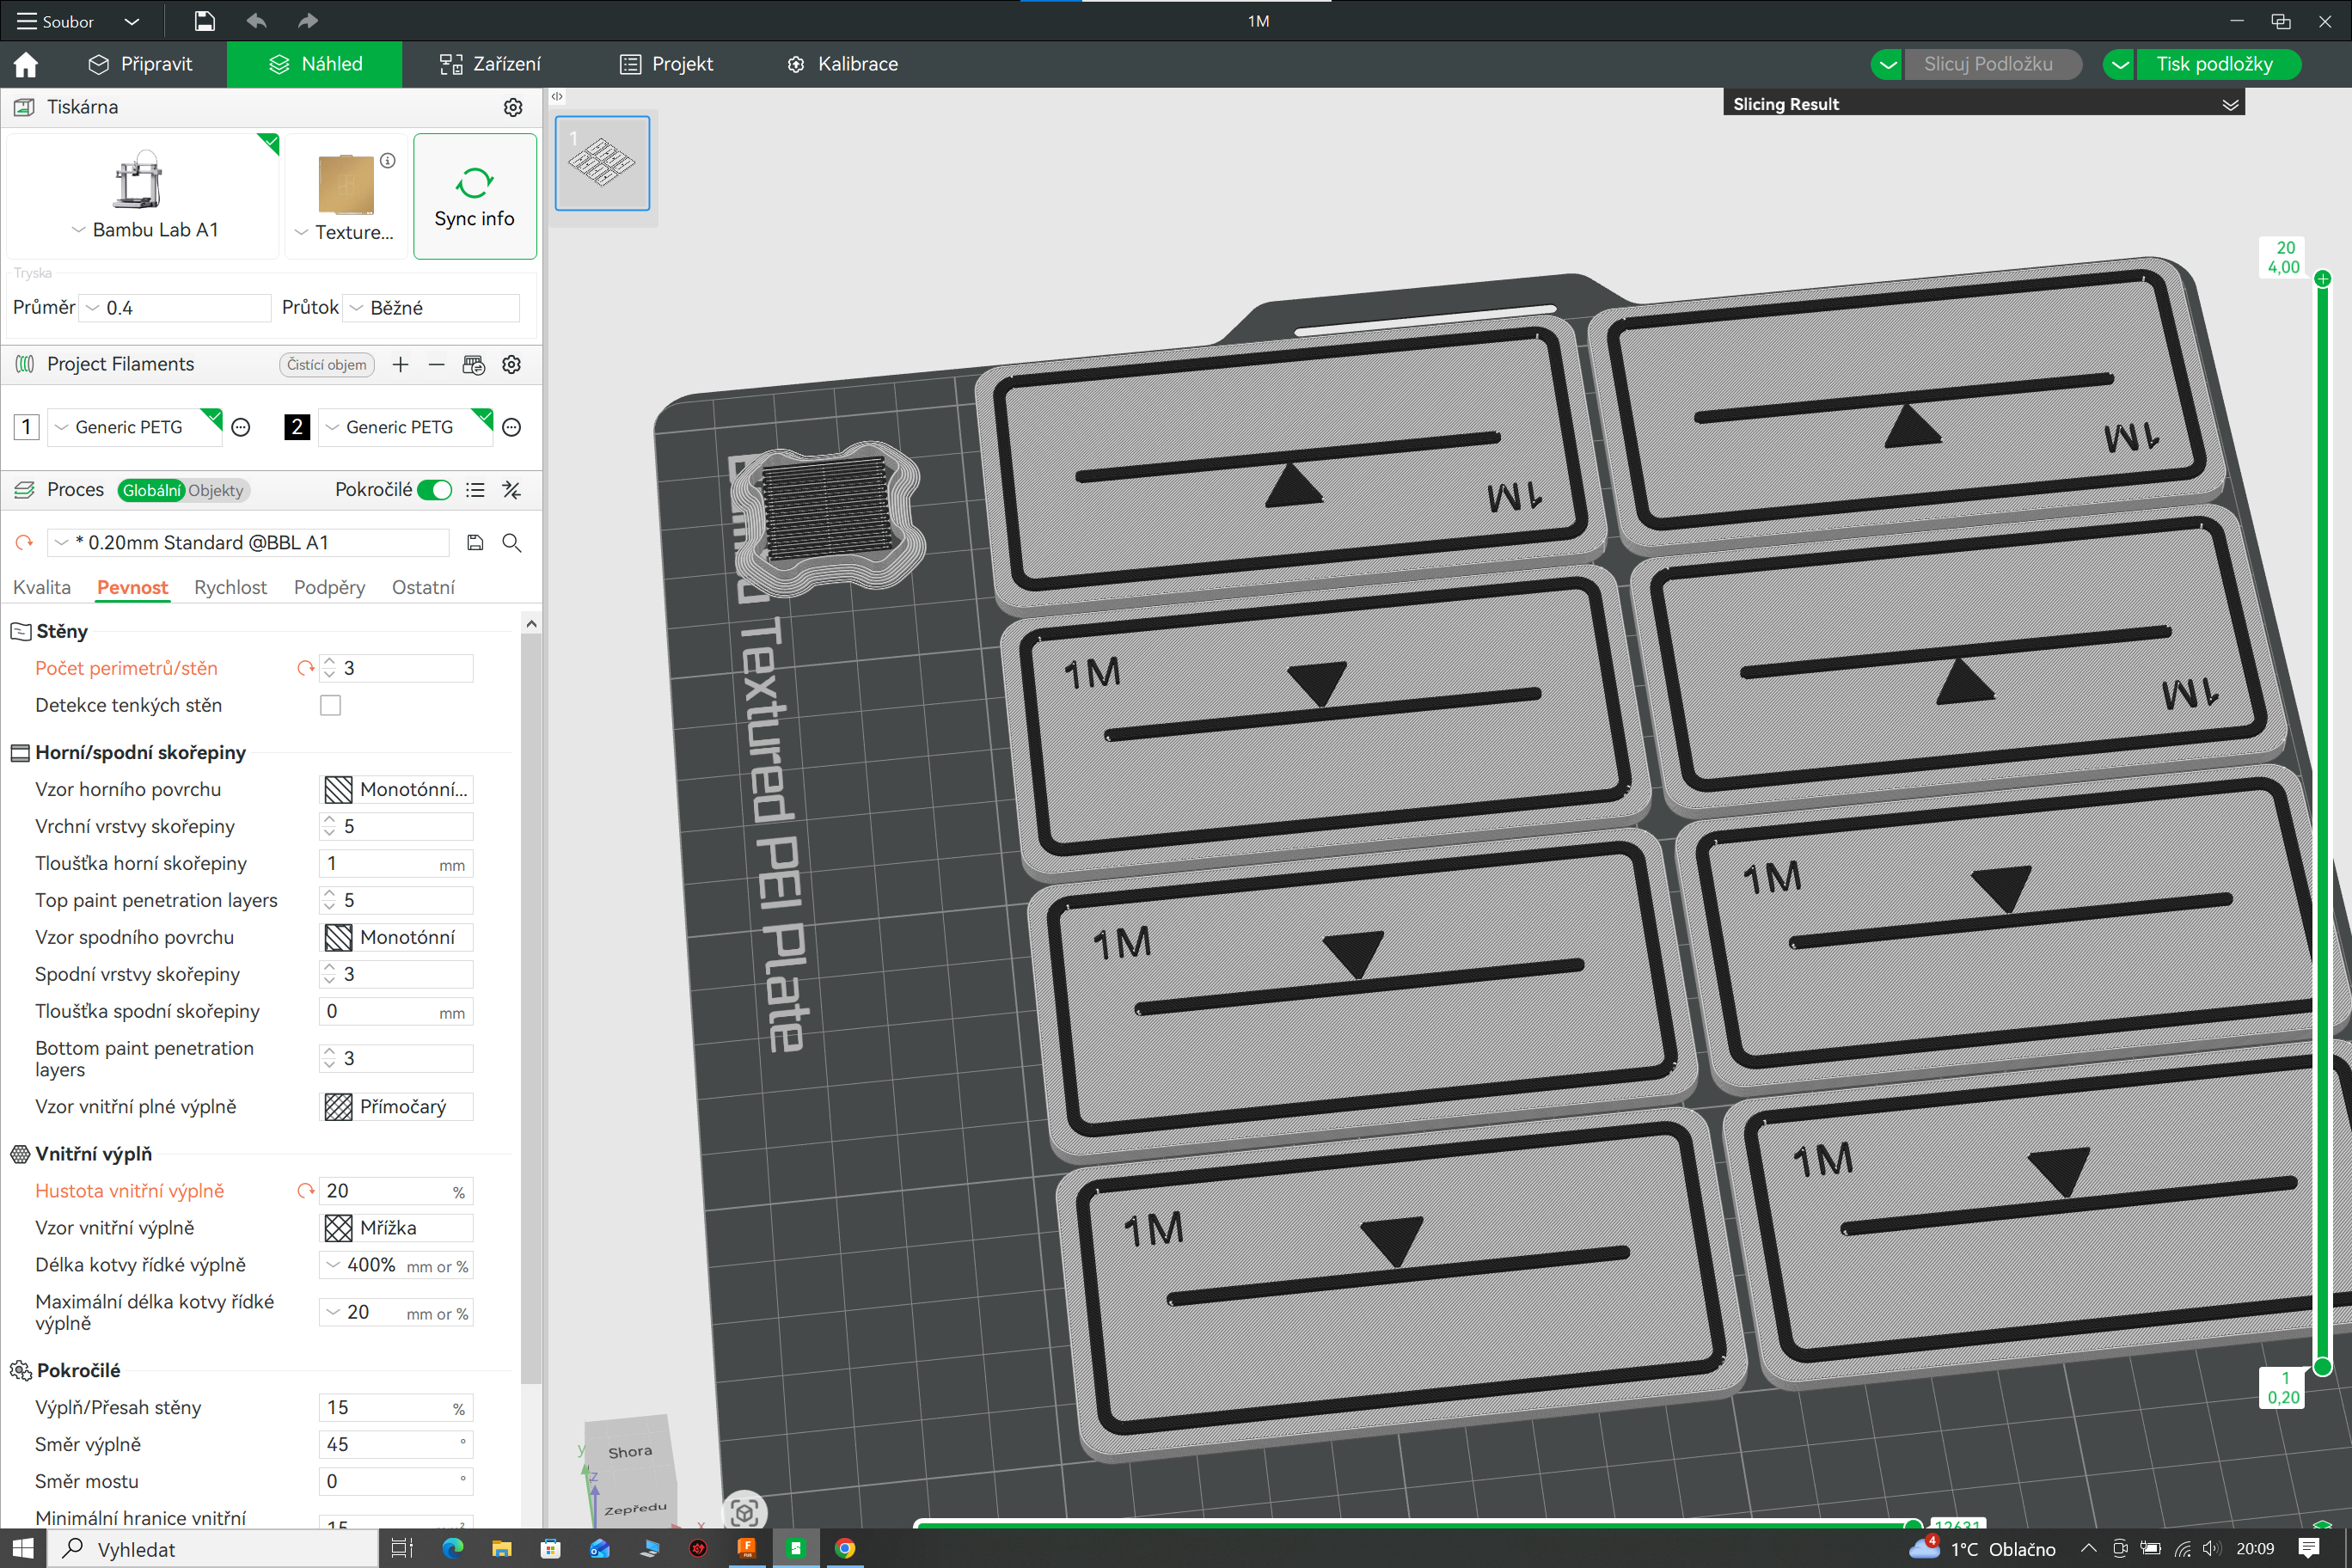Click Čistící objem button
Viewport: 2352px width, 1568px height.
[x=327, y=365]
